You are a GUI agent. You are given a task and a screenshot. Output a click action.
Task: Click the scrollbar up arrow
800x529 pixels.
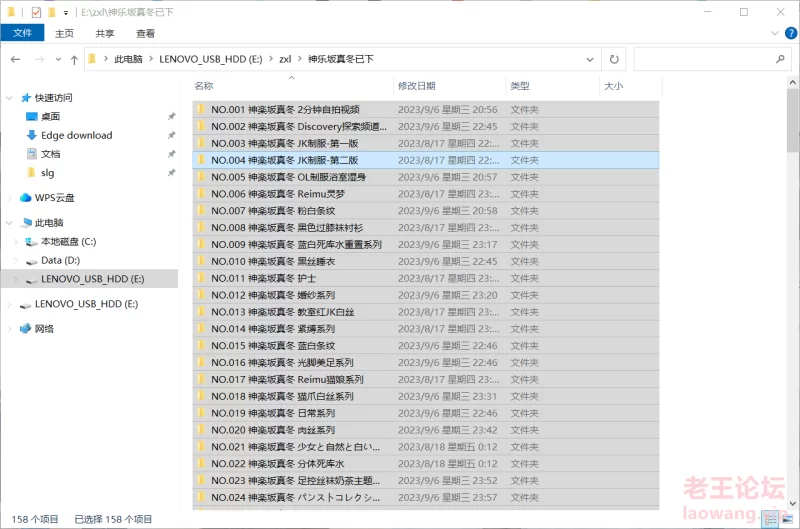(x=792, y=82)
